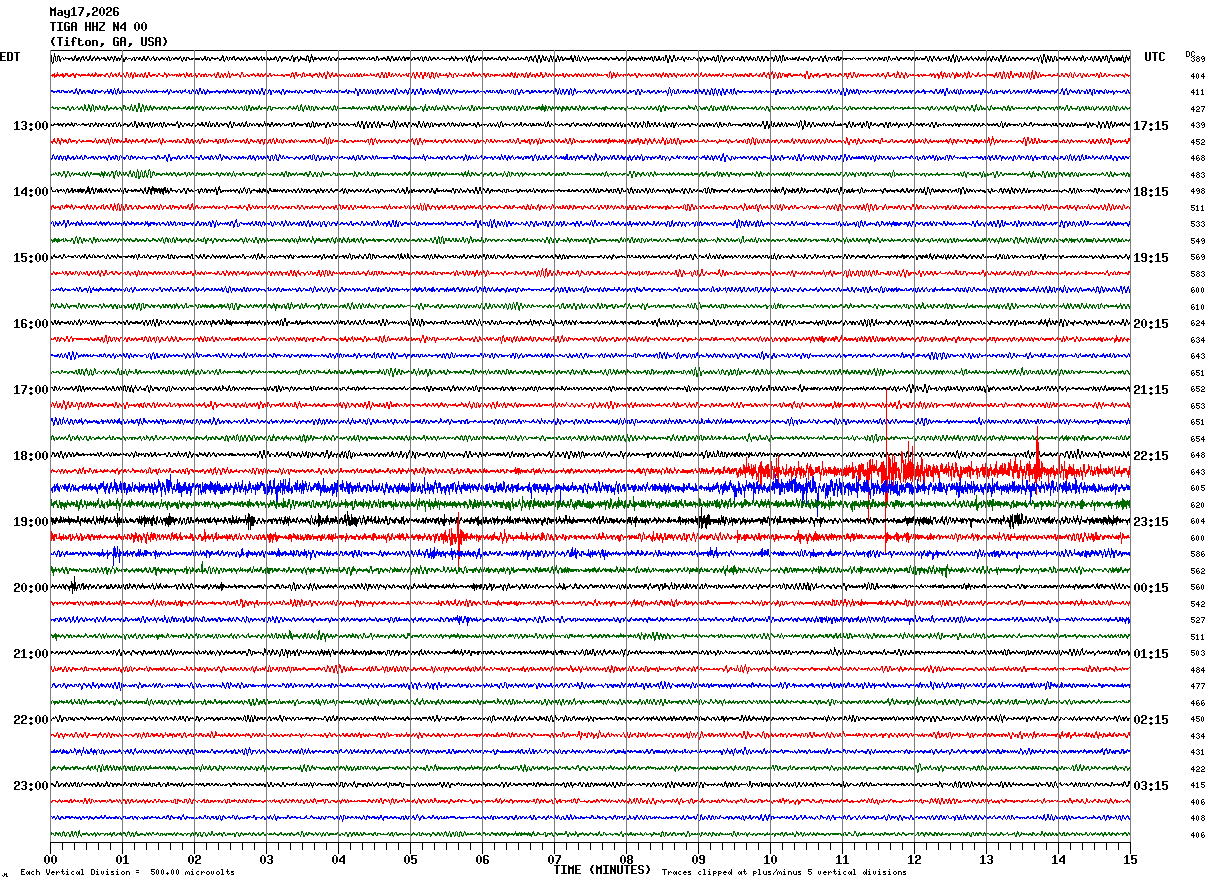This screenshot has width=1210, height=886.
Task: Click the EDT column header
Action: [x=10, y=57]
